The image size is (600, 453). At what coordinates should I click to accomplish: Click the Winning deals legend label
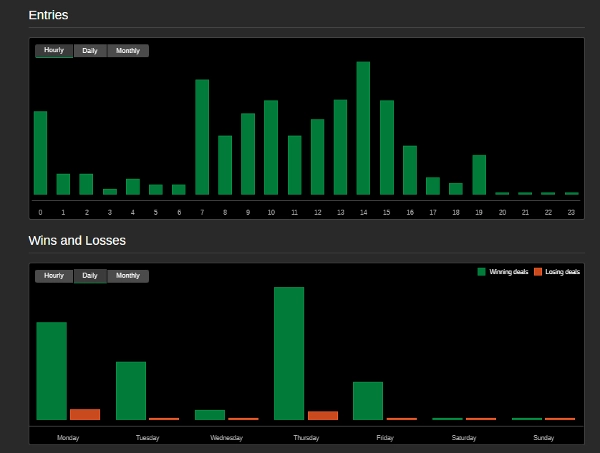(509, 272)
